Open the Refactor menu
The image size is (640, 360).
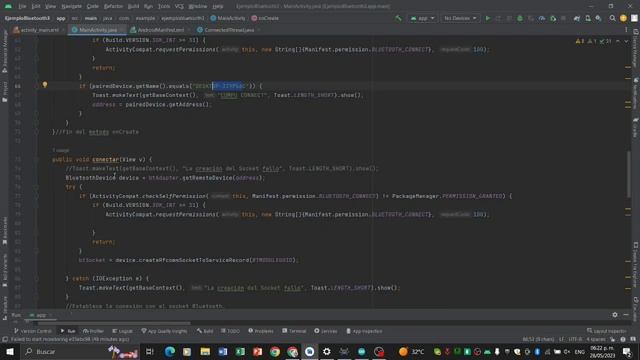coord(113,6)
